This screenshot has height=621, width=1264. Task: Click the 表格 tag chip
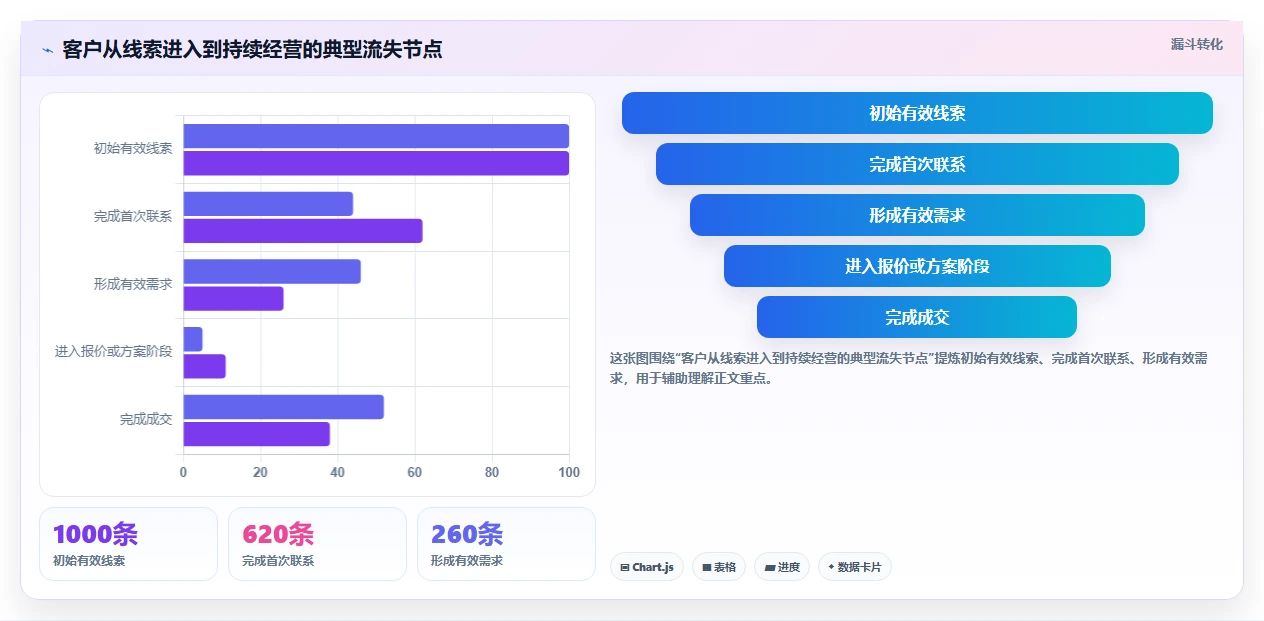719,567
